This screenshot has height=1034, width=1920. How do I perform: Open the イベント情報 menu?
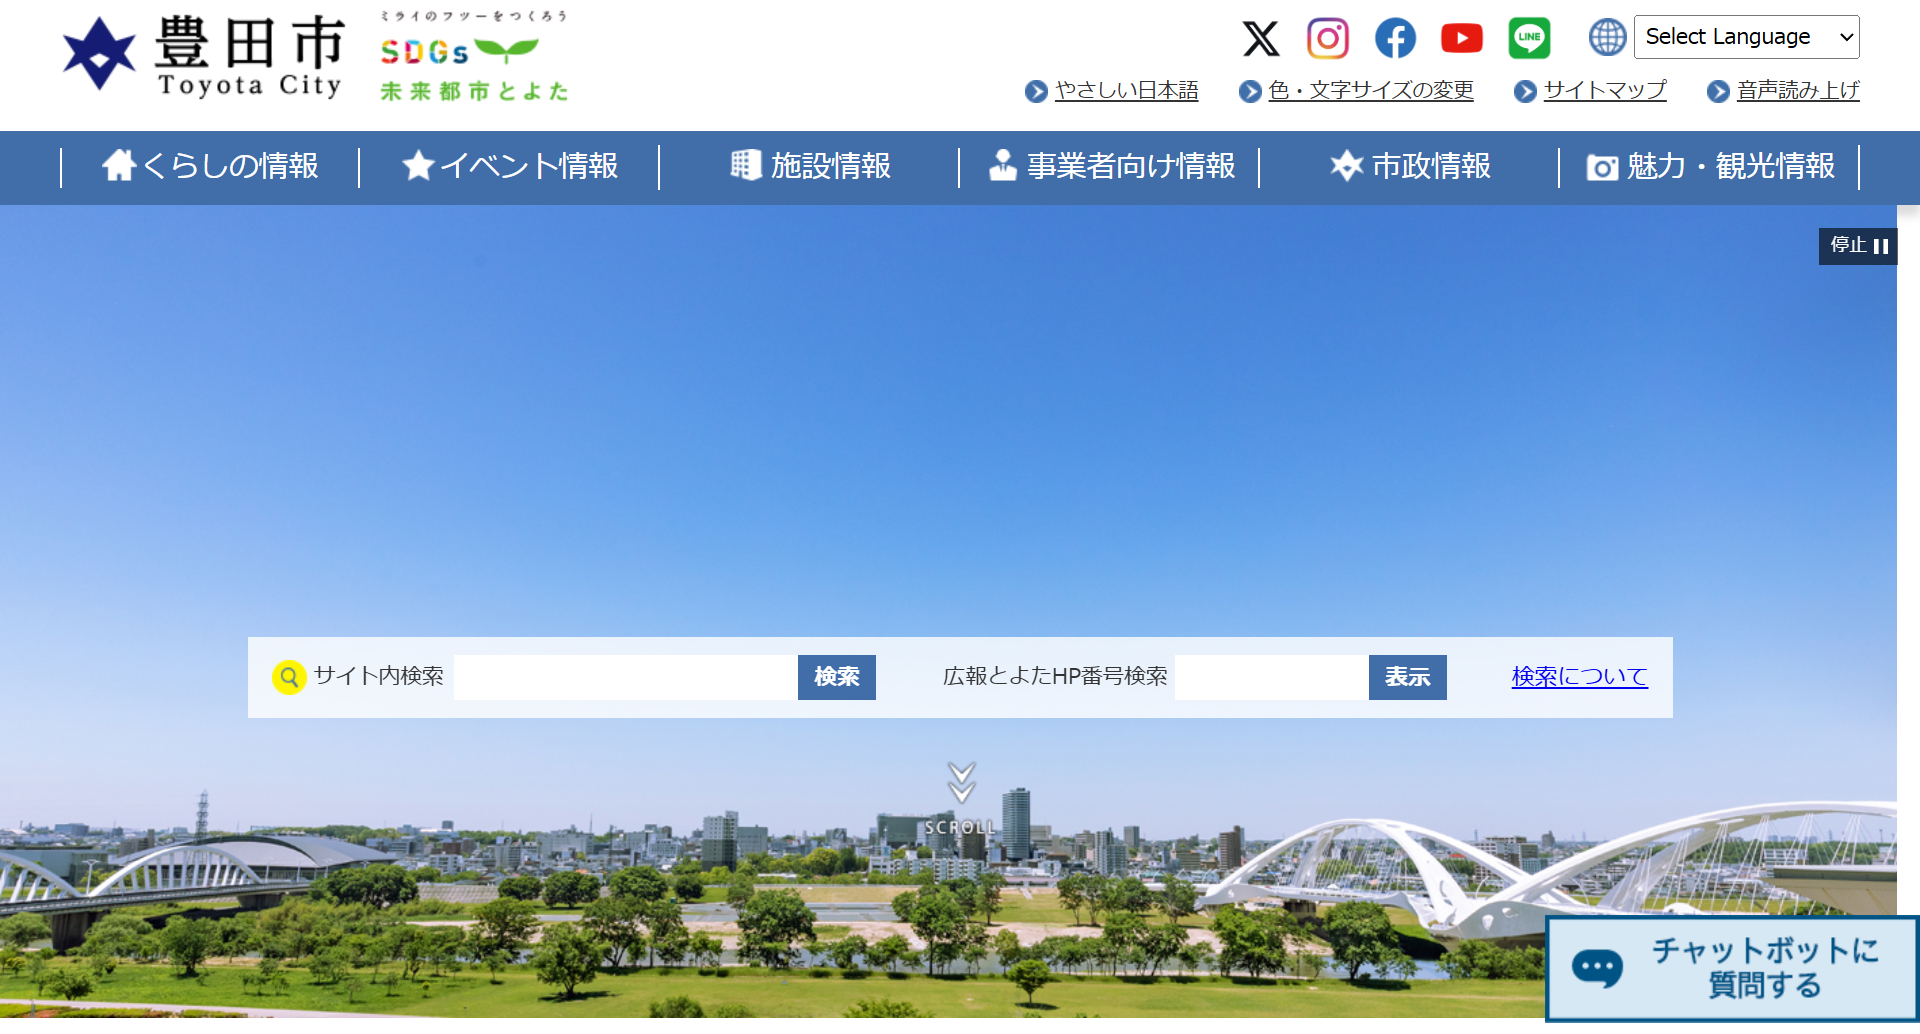pyautogui.click(x=510, y=166)
